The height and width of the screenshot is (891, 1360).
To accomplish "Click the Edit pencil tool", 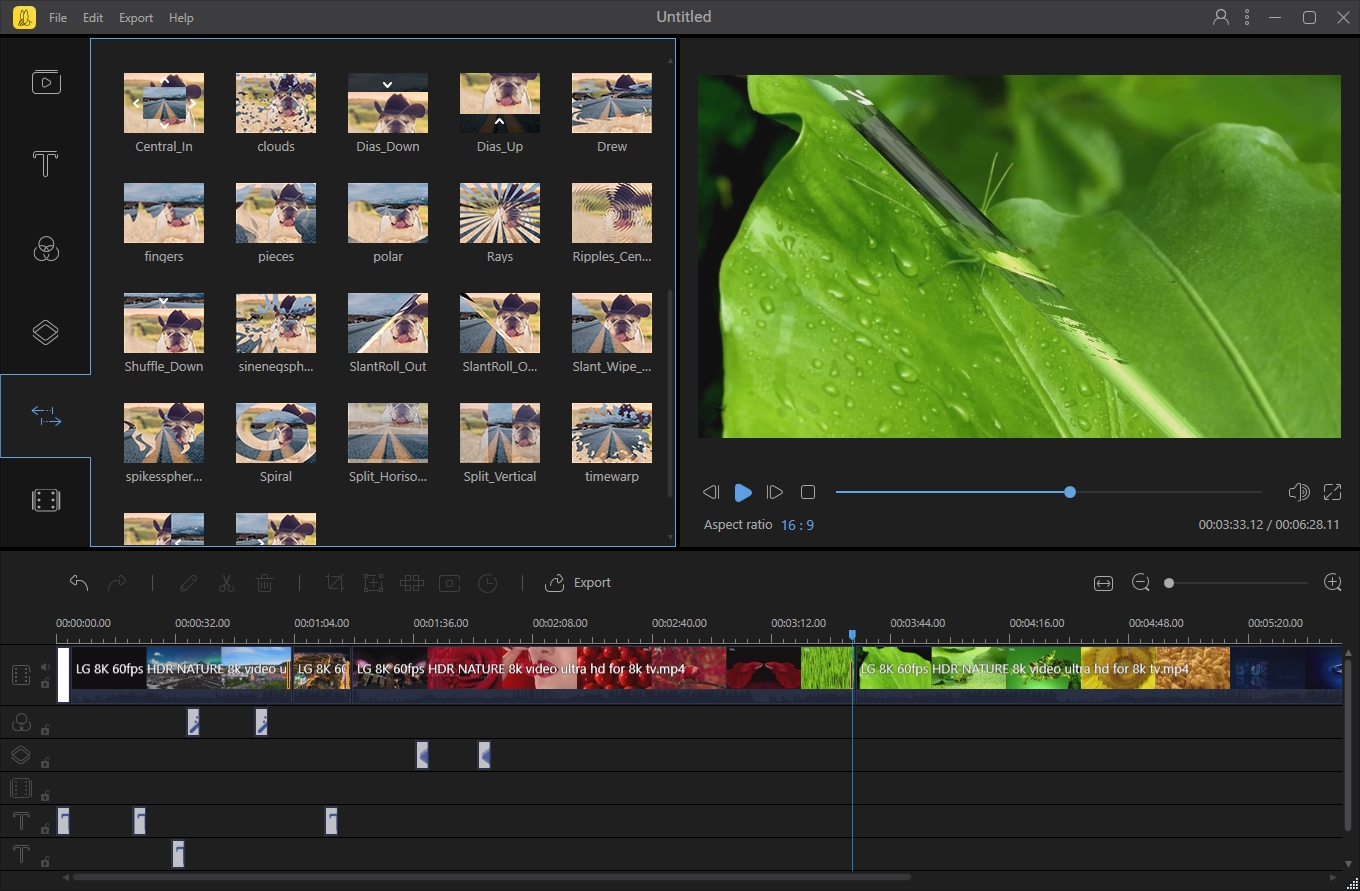I will (188, 583).
